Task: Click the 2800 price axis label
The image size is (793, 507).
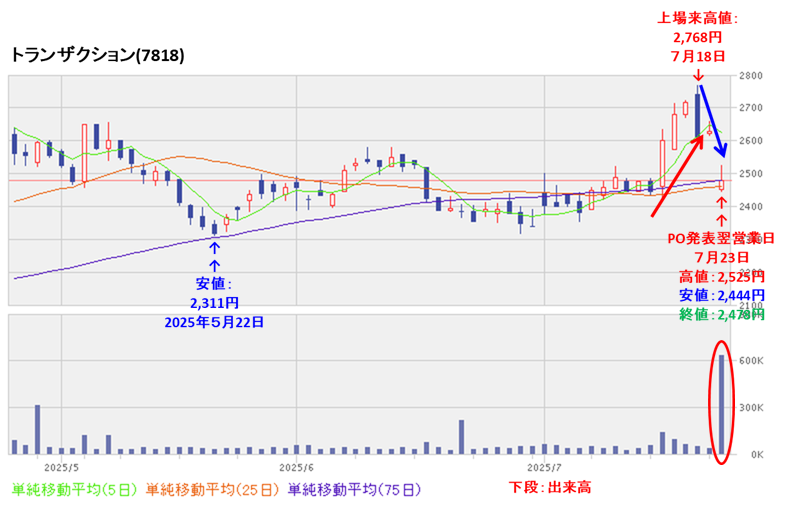Action: (x=751, y=76)
